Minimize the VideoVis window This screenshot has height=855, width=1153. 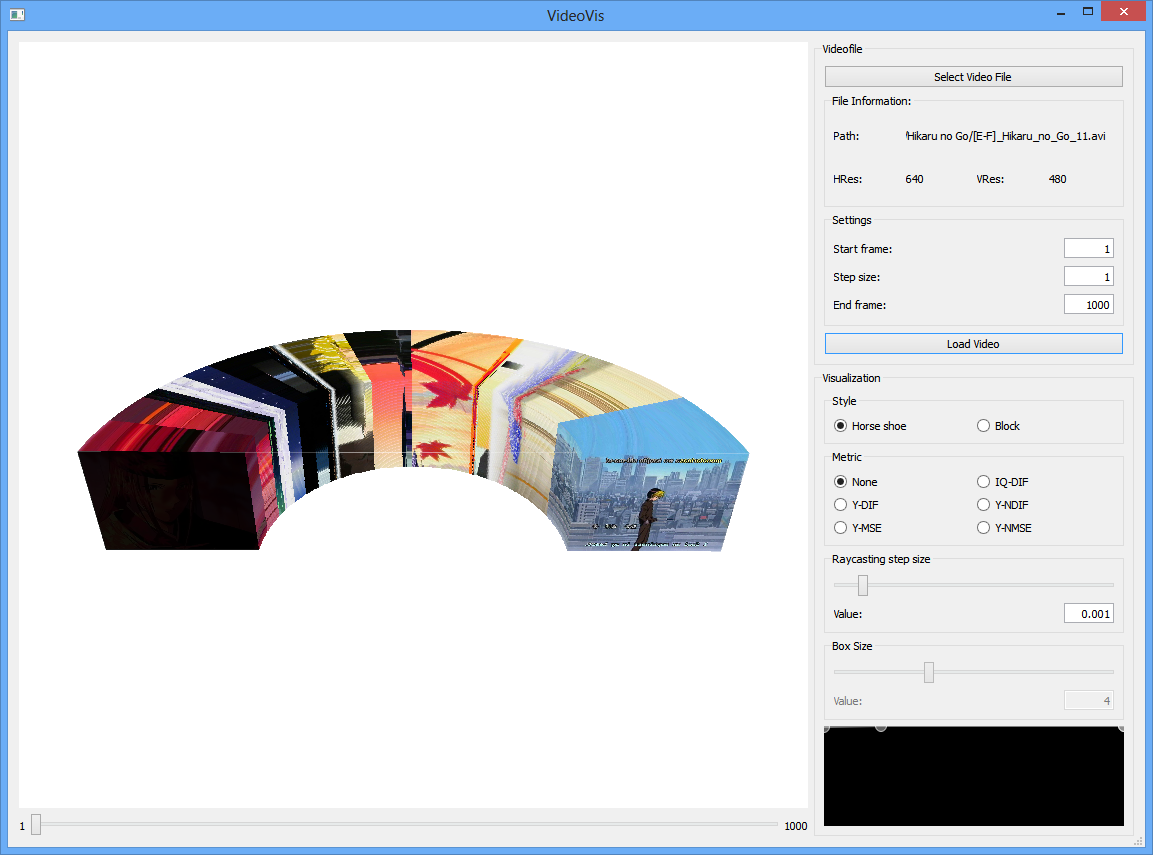tap(1061, 12)
